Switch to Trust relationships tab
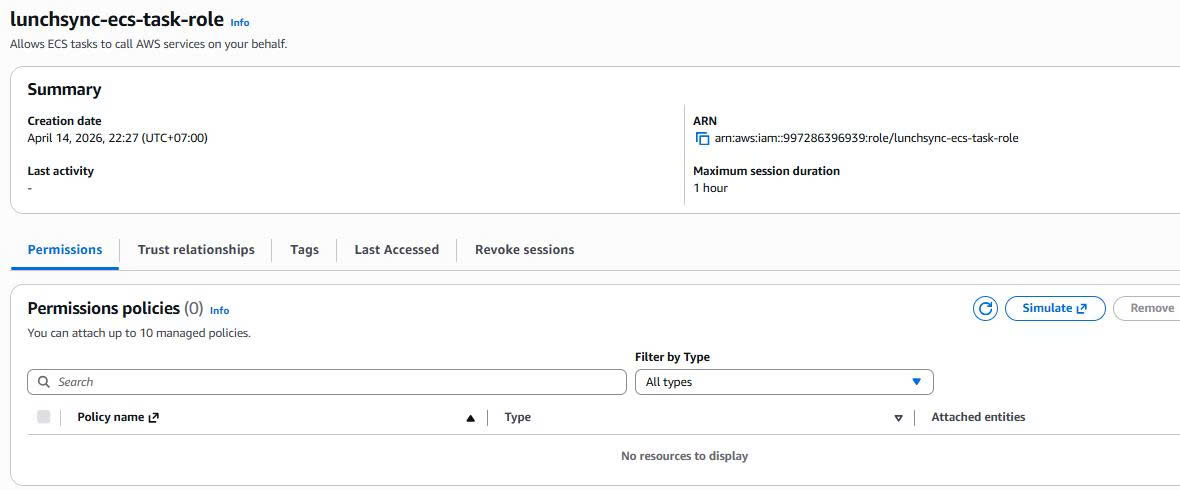This screenshot has width=1180, height=490. pyautogui.click(x=196, y=250)
